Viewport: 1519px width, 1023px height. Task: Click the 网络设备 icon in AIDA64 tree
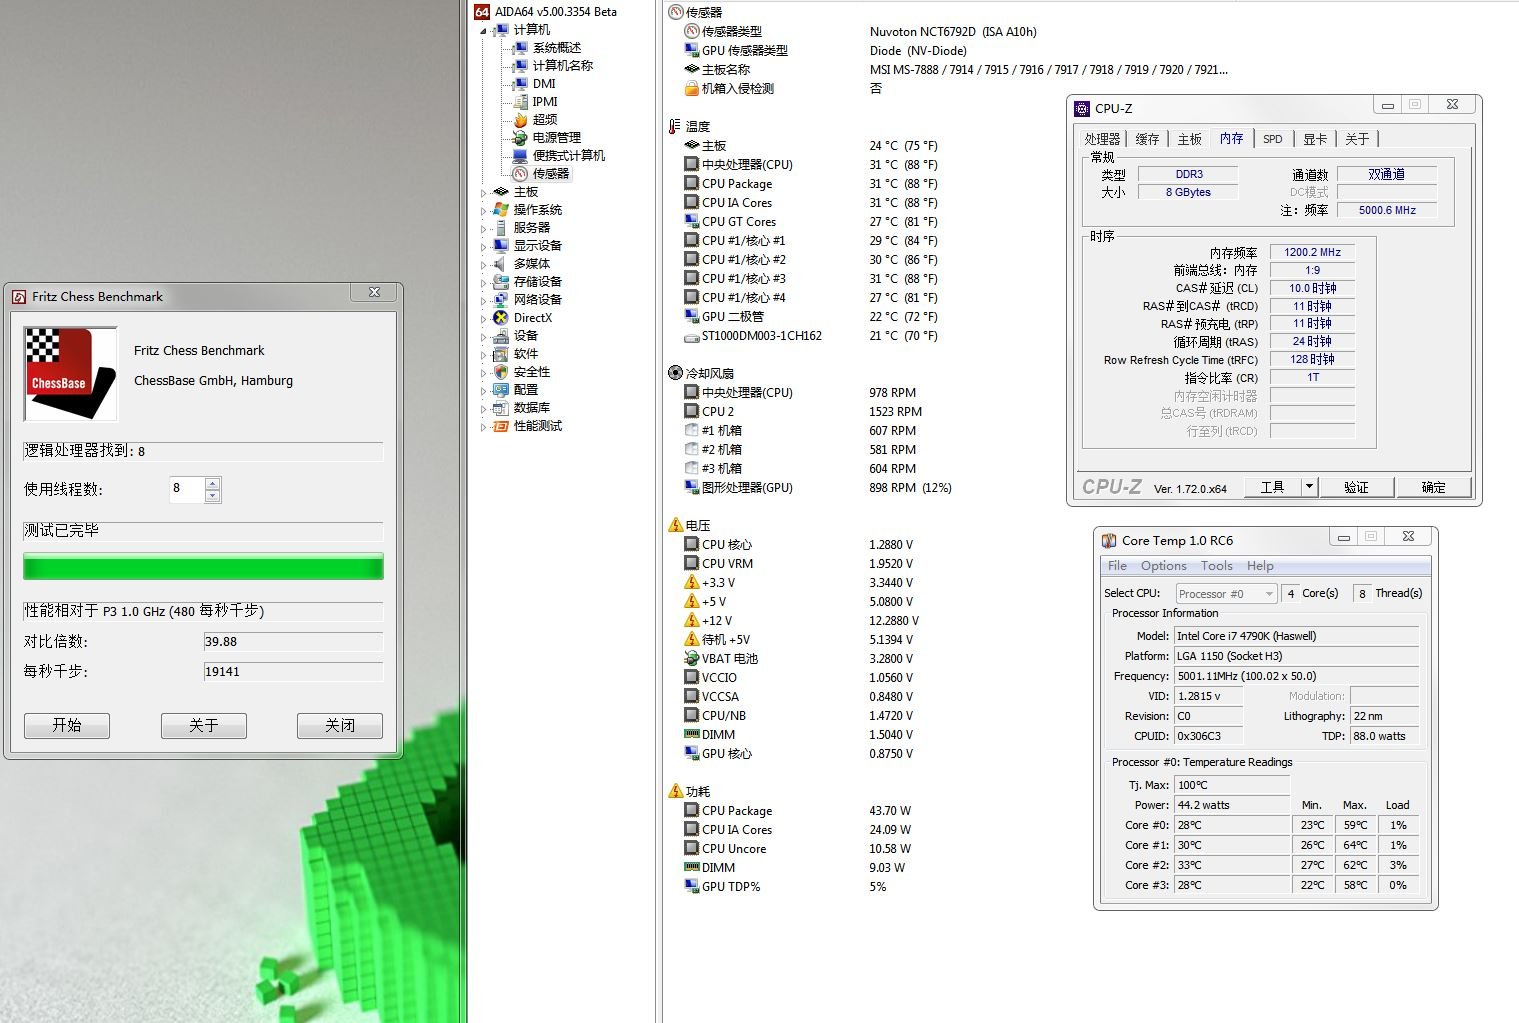[x=501, y=300]
